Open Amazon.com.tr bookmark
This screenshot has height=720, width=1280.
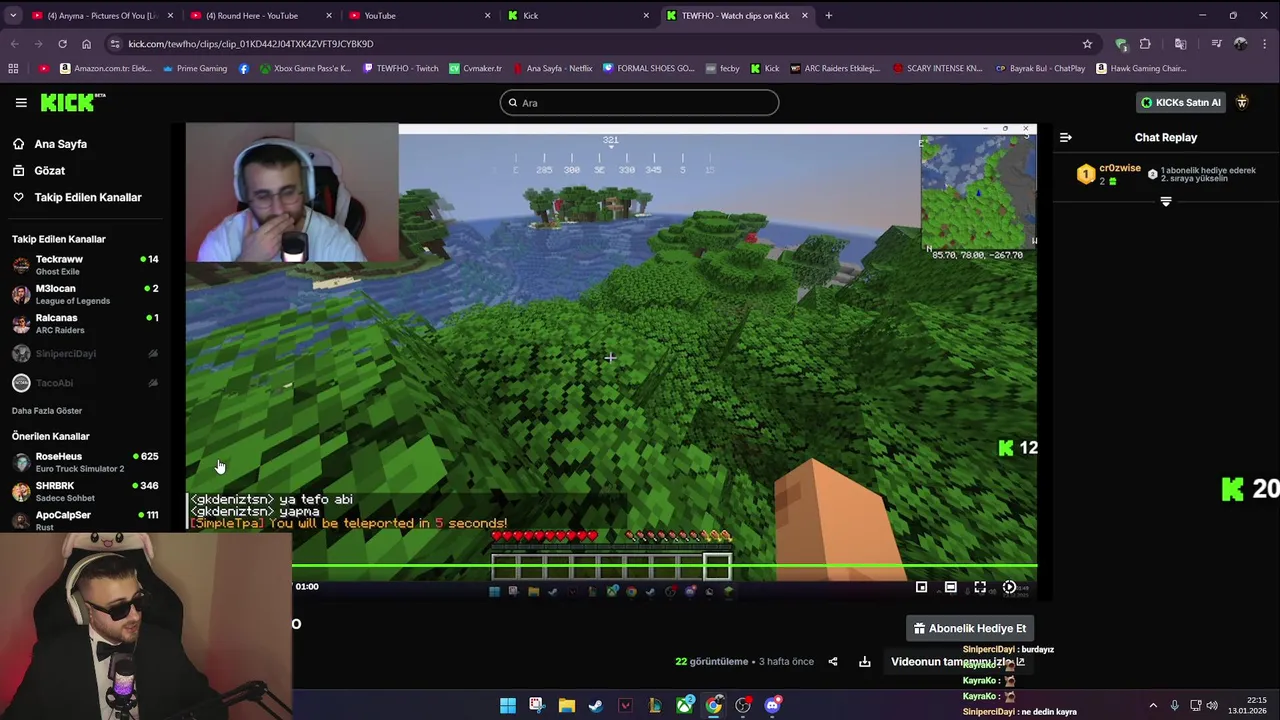106,68
